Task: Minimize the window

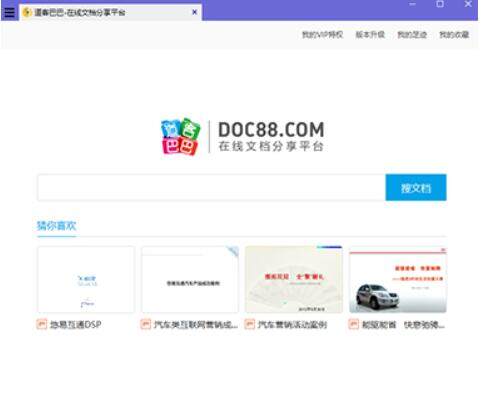Action: click(x=412, y=4)
